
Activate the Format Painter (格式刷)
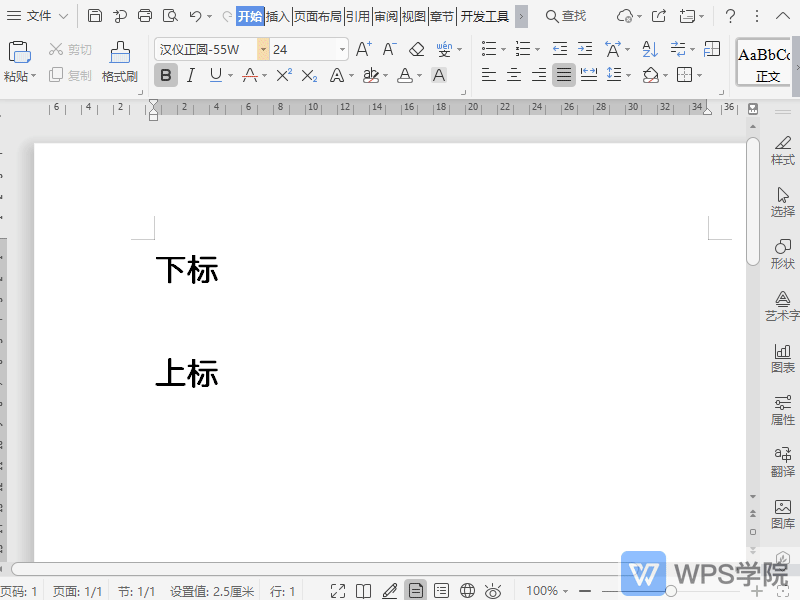pos(119,60)
